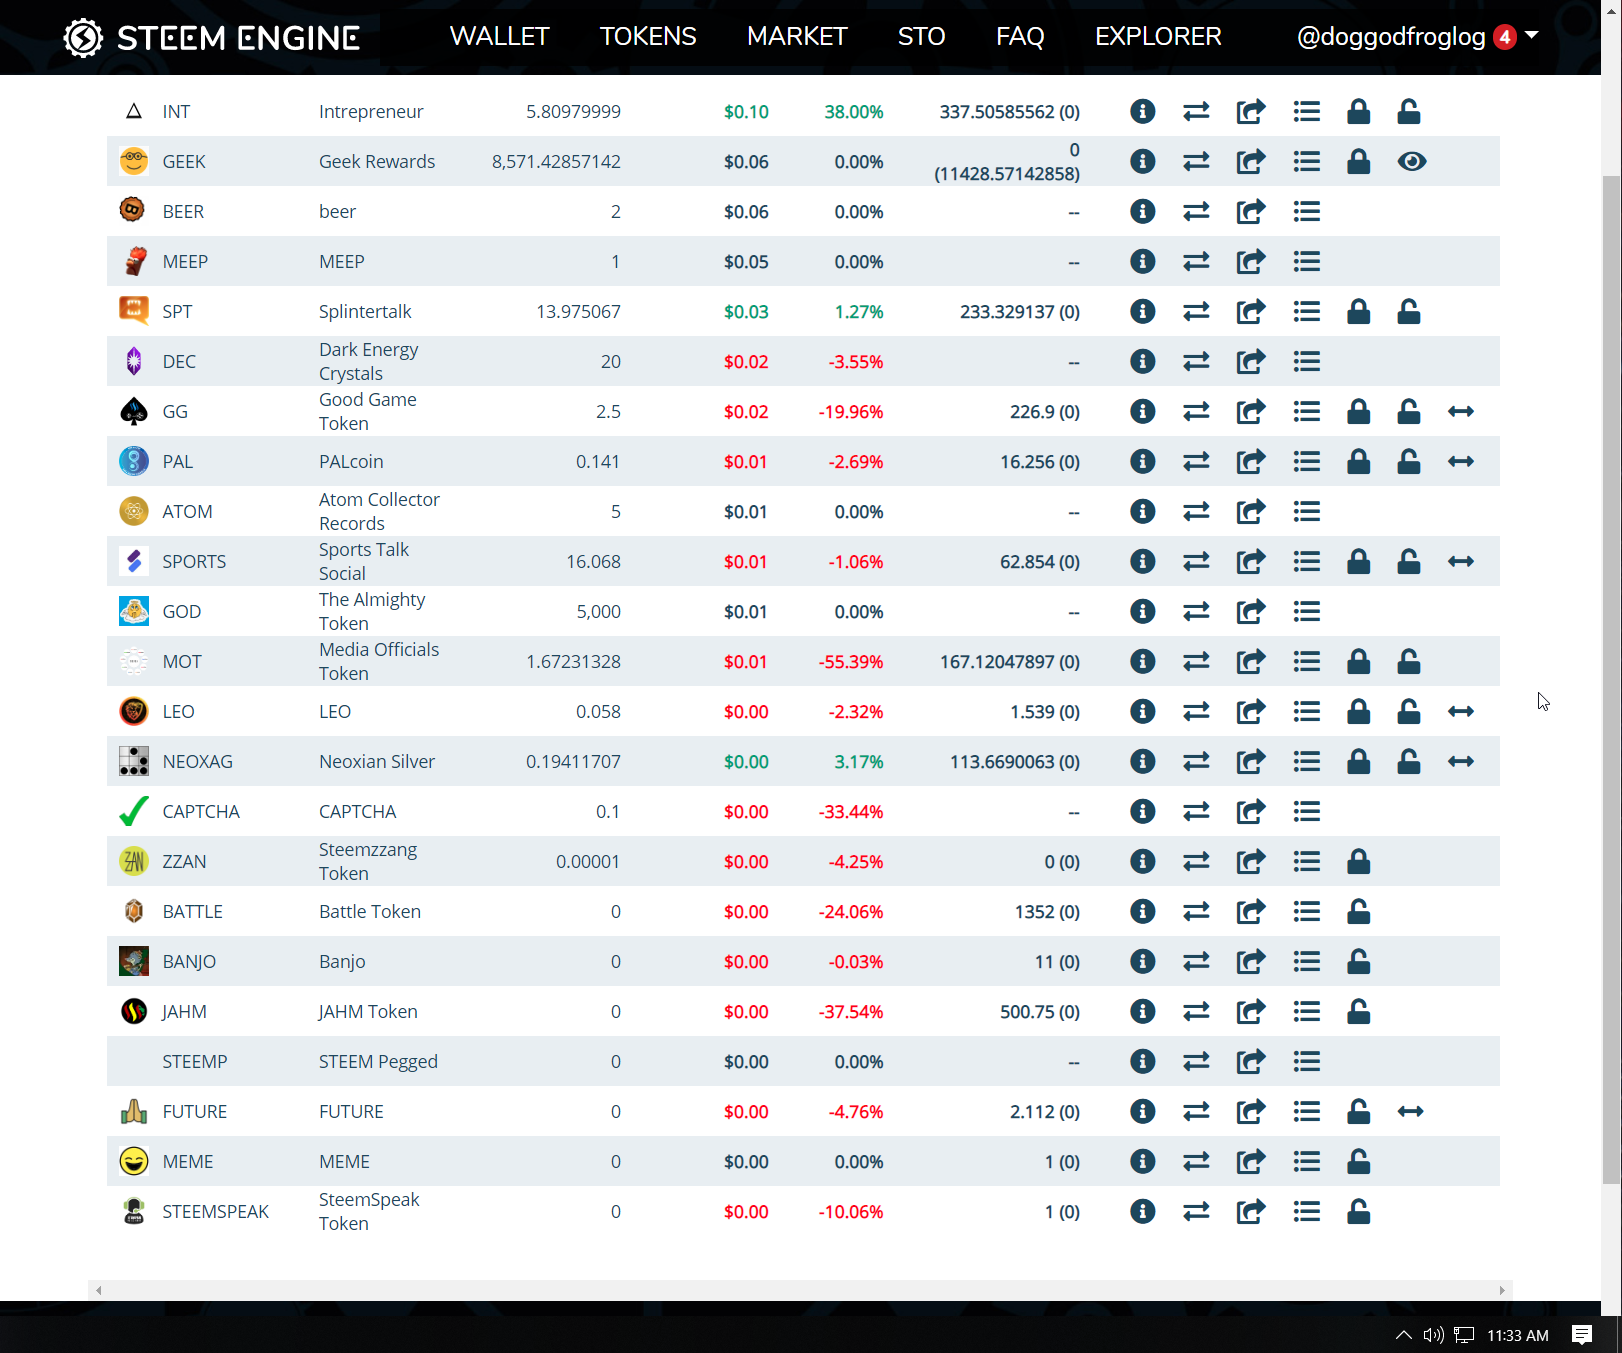The width and height of the screenshot is (1622, 1353).
Task: Click transfer arrows icon for BEER
Action: tap(1196, 211)
